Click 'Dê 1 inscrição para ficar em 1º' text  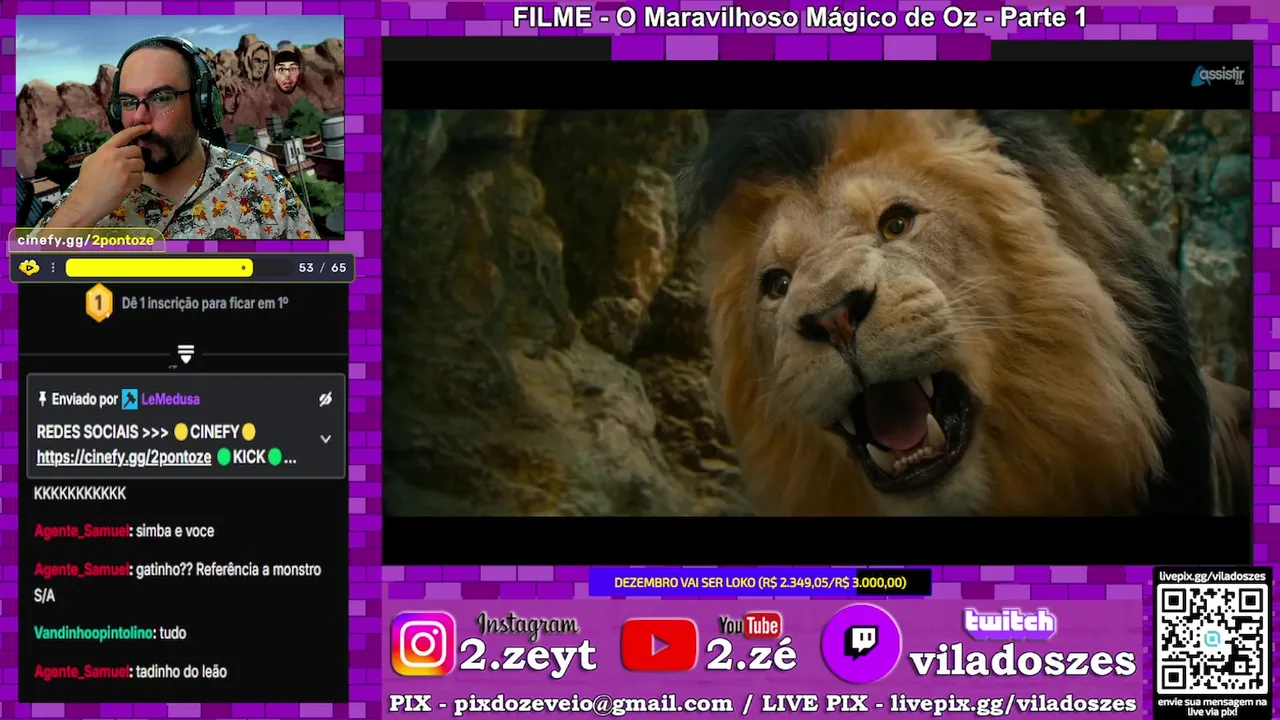[x=205, y=302]
